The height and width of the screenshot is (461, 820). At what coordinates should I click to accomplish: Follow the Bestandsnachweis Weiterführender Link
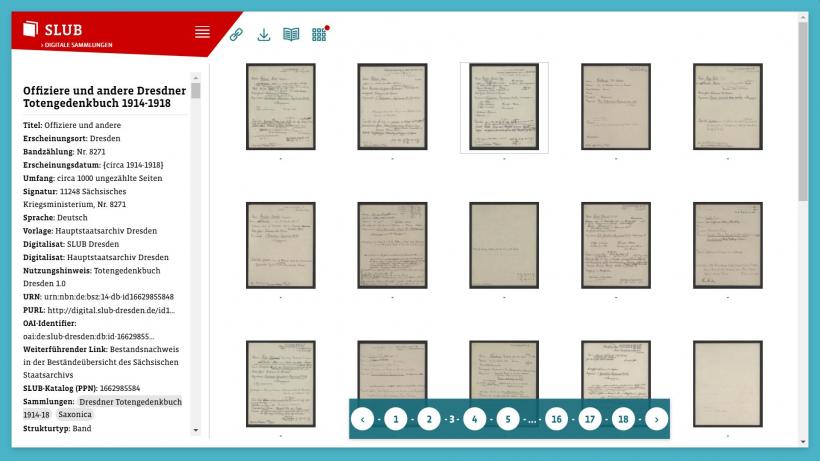101,362
